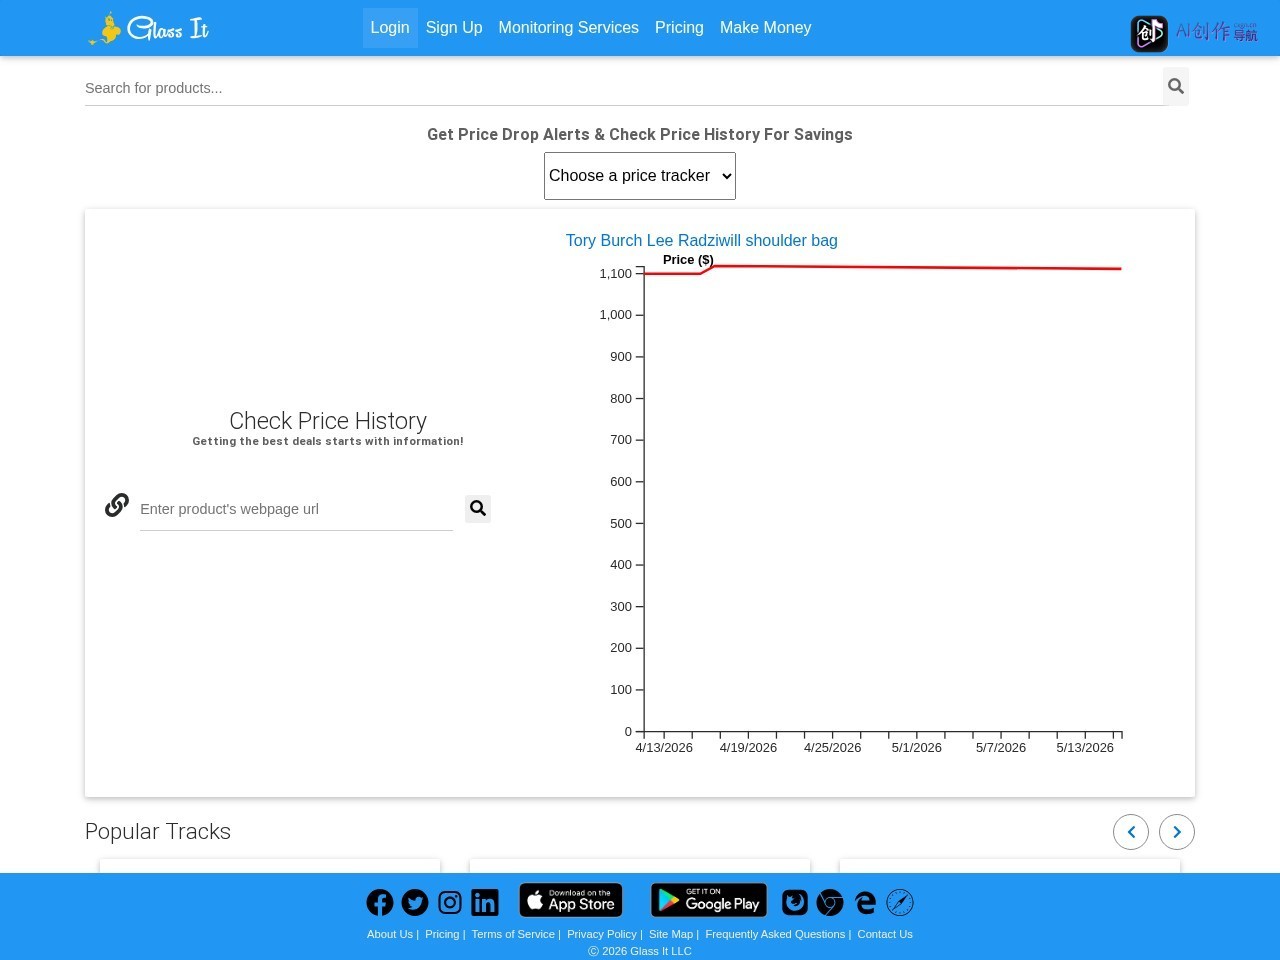1280x960 pixels.
Task: Click the 1,100 price axis label
Action: [616, 274]
